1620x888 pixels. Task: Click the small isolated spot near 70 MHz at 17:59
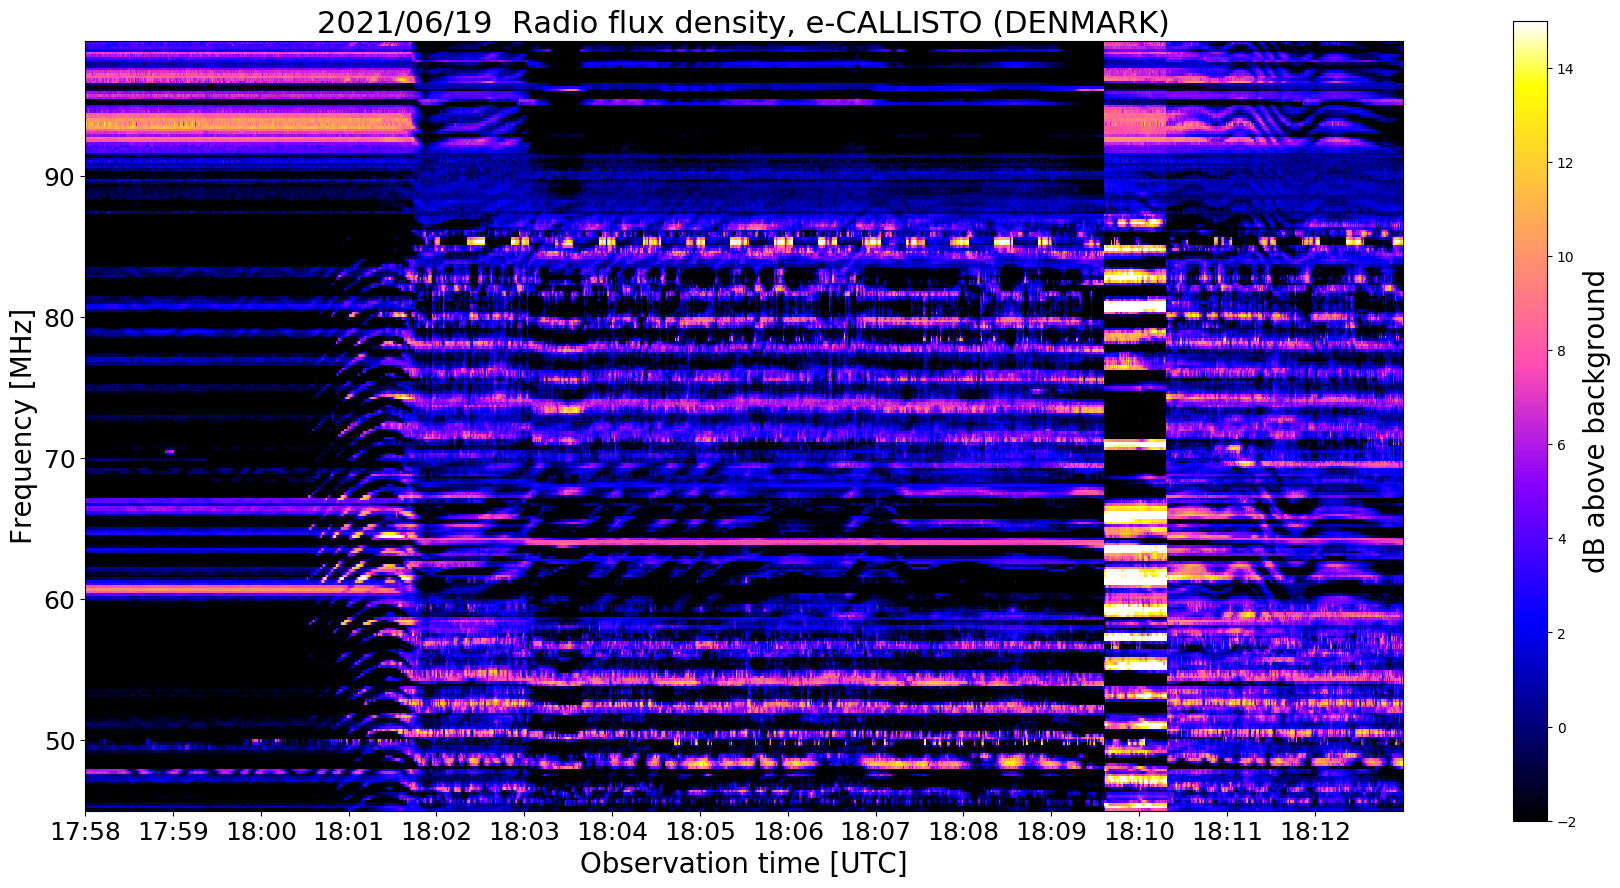[170, 452]
